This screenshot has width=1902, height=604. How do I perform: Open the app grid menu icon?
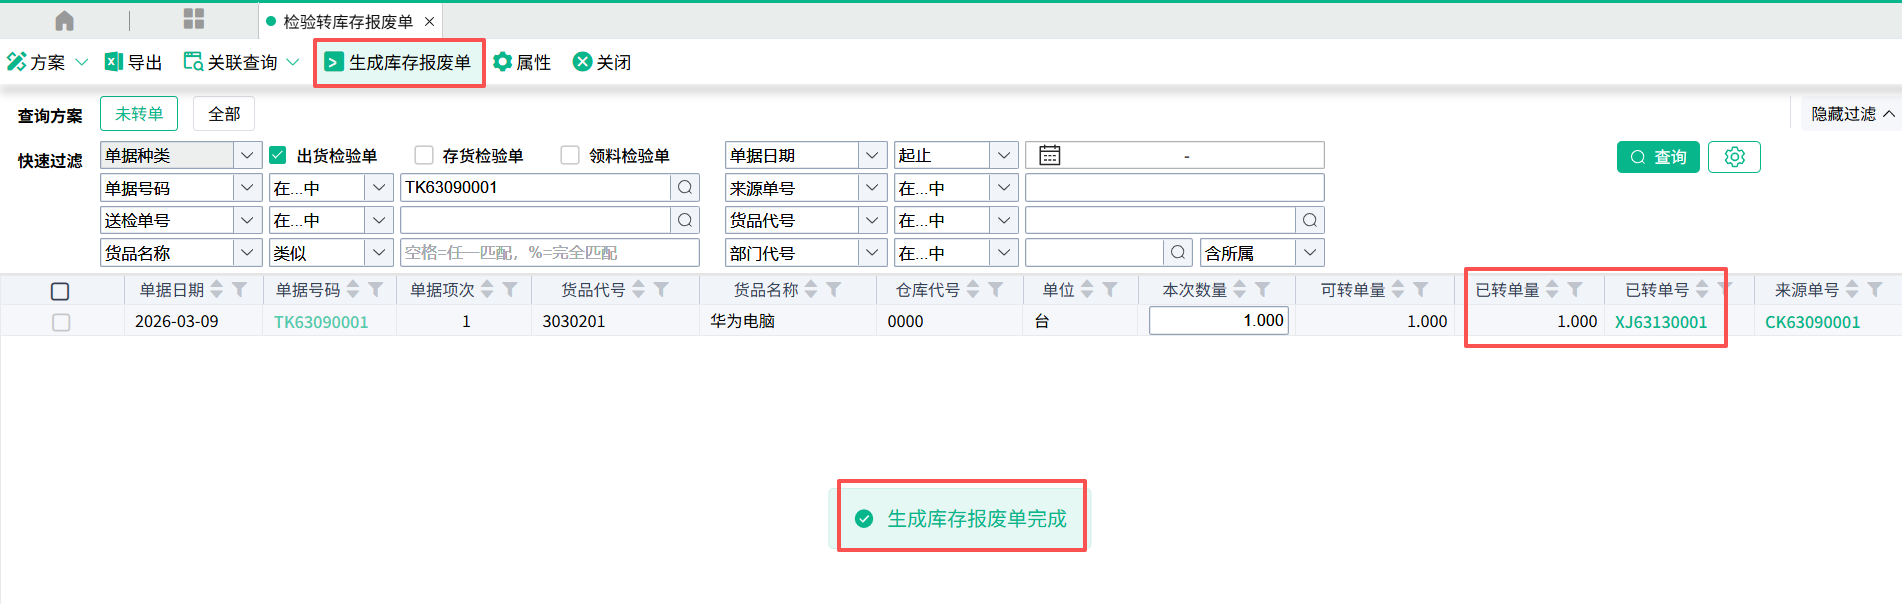193,20
